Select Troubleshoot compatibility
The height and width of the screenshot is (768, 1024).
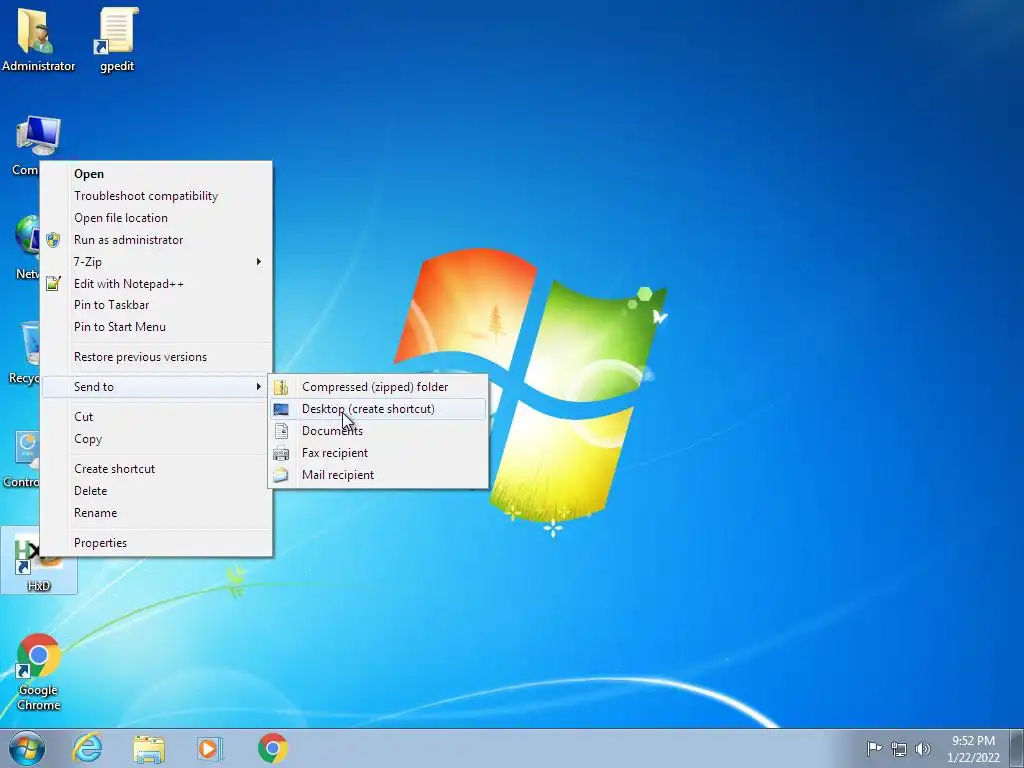[157, 196]
